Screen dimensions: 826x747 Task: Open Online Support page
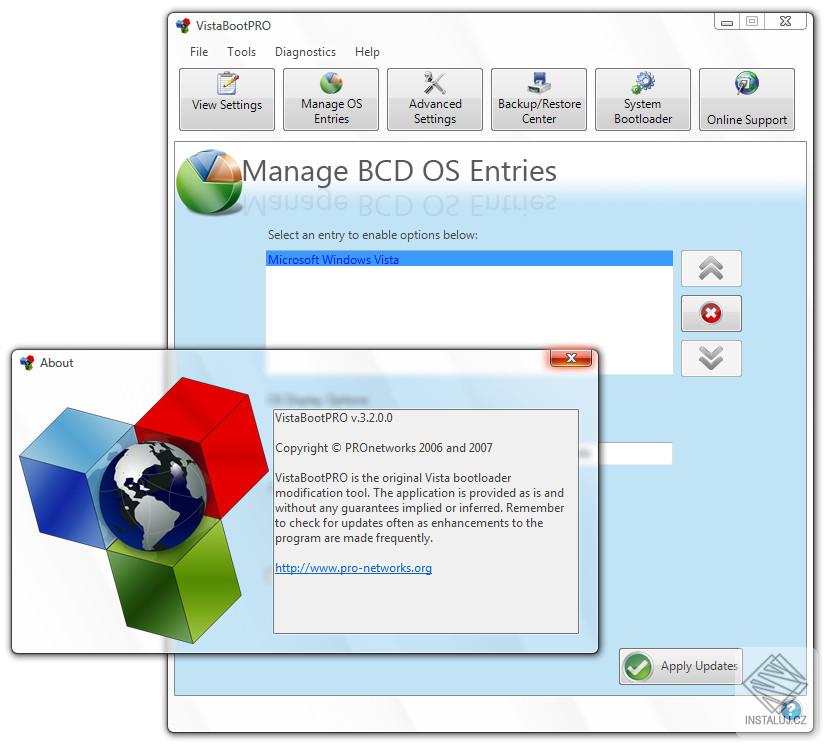747,99
